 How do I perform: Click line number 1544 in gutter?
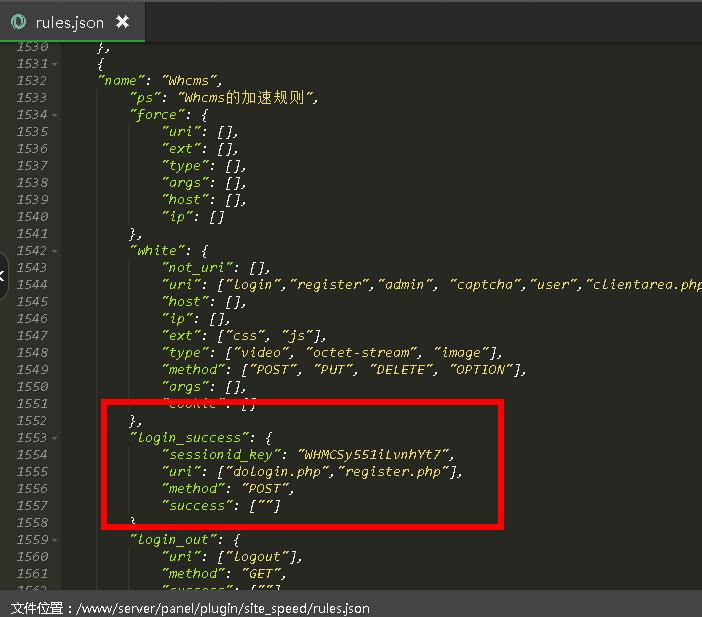pyautogui.click(x=31, y=285)
